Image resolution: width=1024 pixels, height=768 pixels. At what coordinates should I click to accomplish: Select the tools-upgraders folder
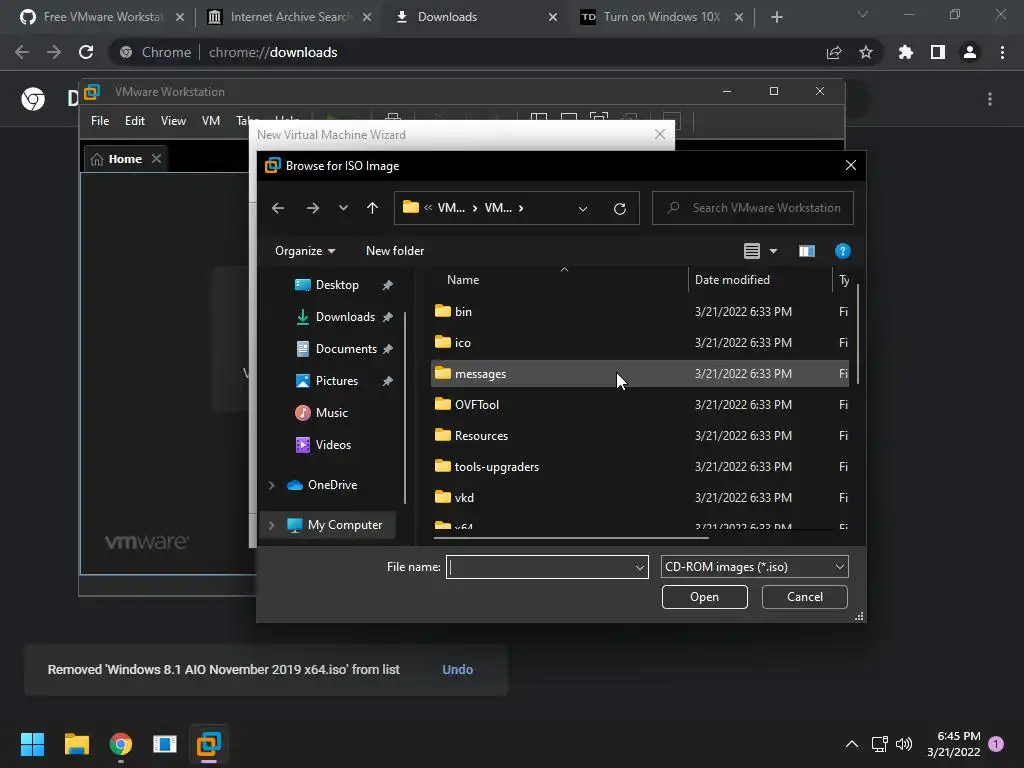coord(639,466)
